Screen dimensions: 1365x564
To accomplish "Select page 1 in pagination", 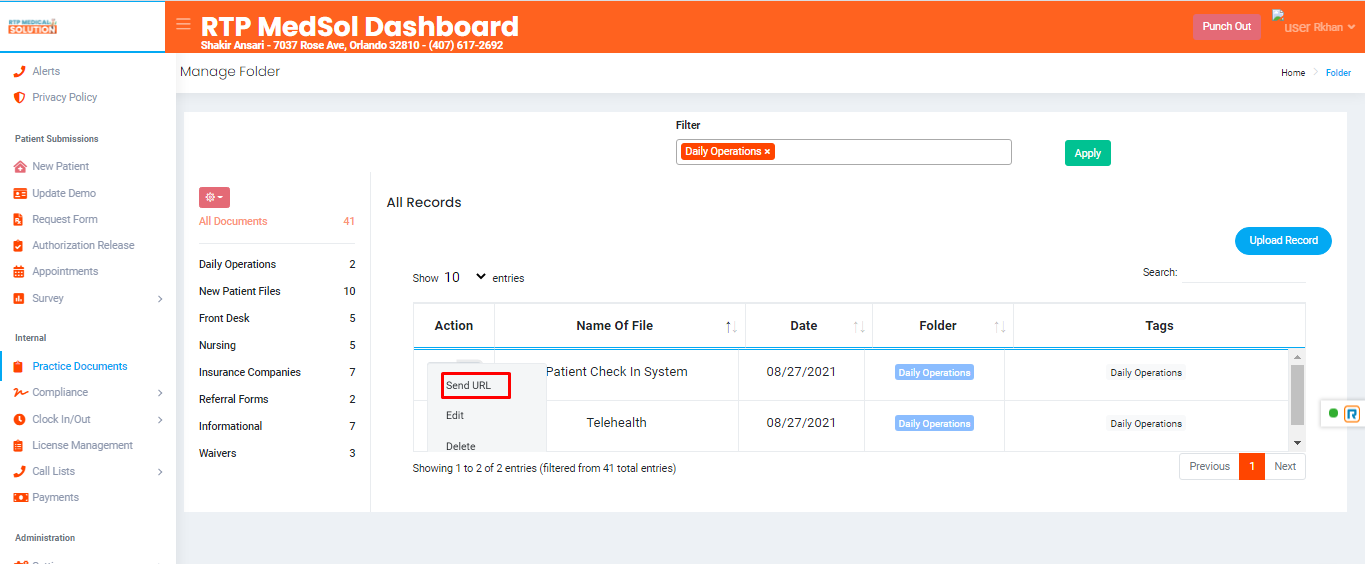I will coord(1252,466).
